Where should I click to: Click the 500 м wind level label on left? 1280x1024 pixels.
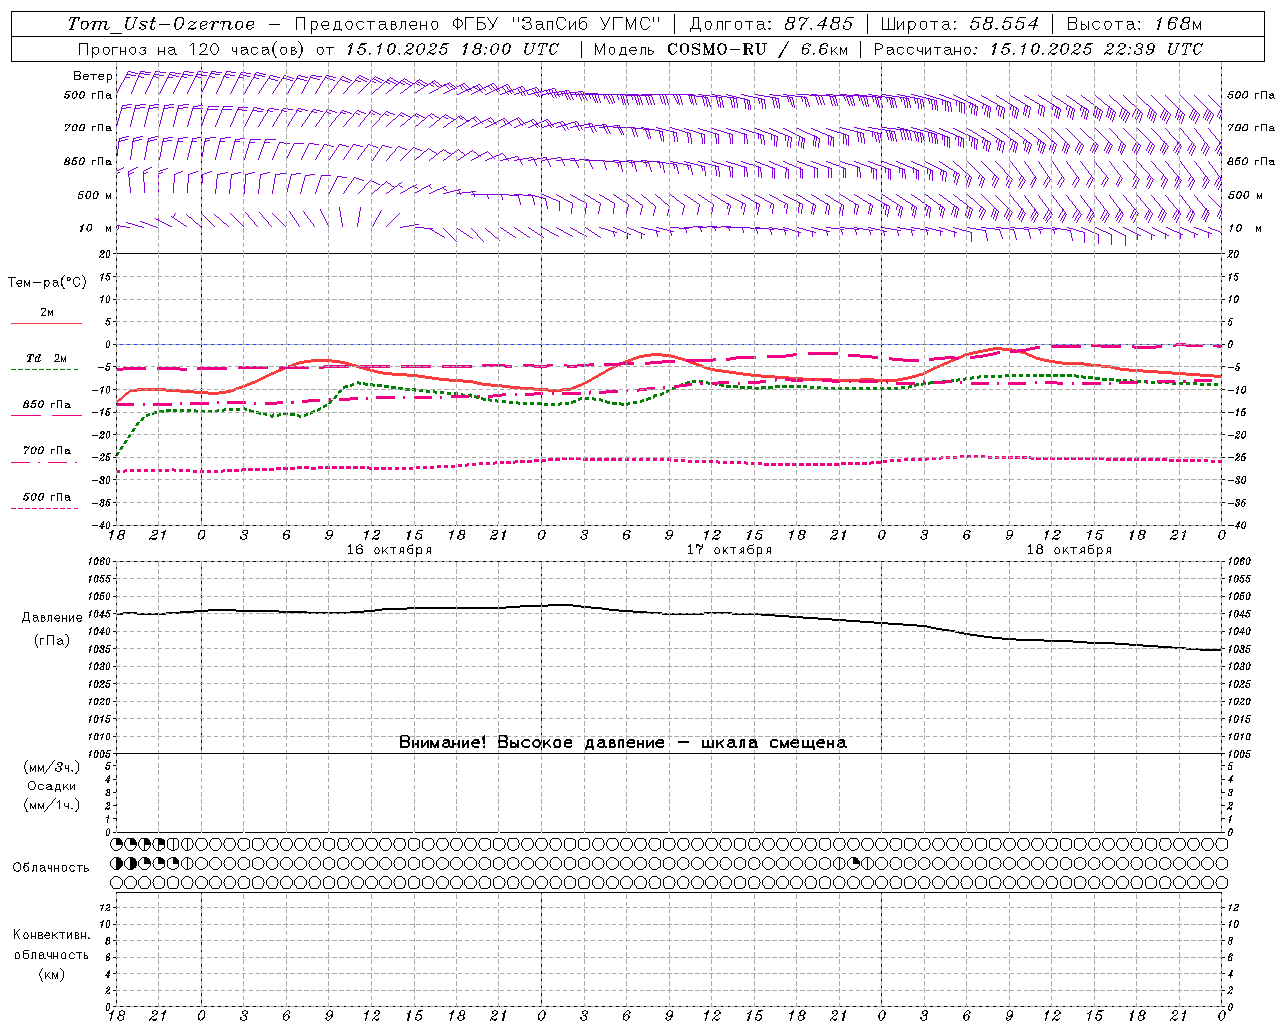[x=95, y=195]
